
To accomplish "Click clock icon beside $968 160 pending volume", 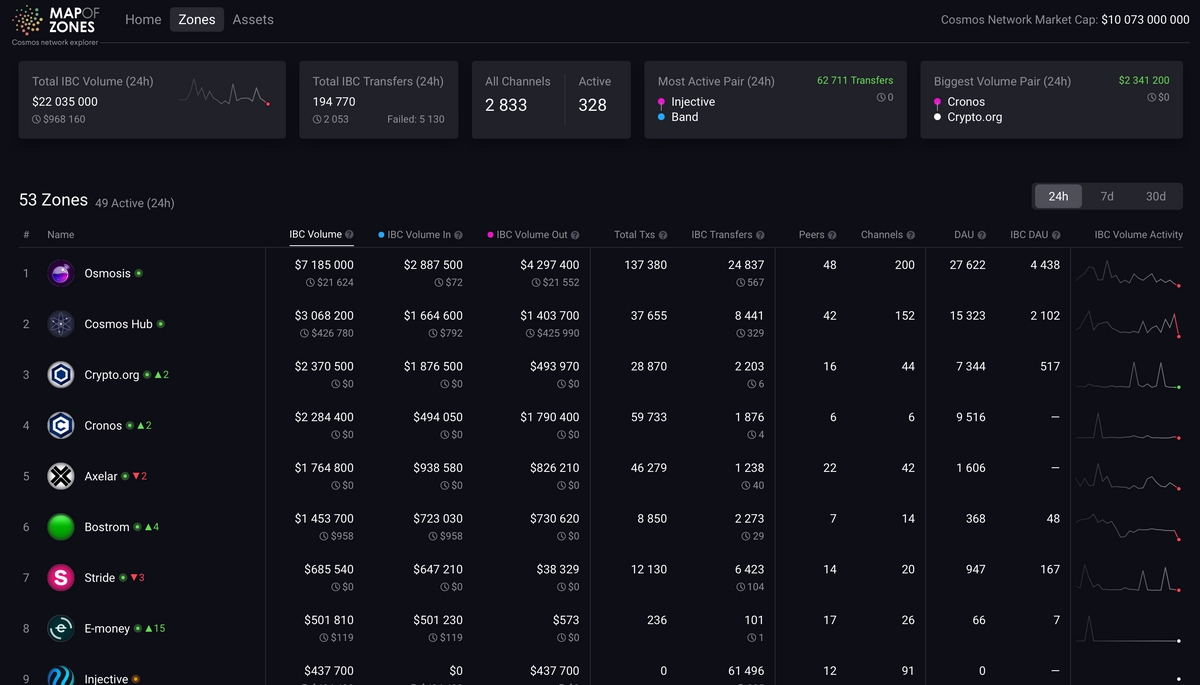I will [x=37, y=119].
